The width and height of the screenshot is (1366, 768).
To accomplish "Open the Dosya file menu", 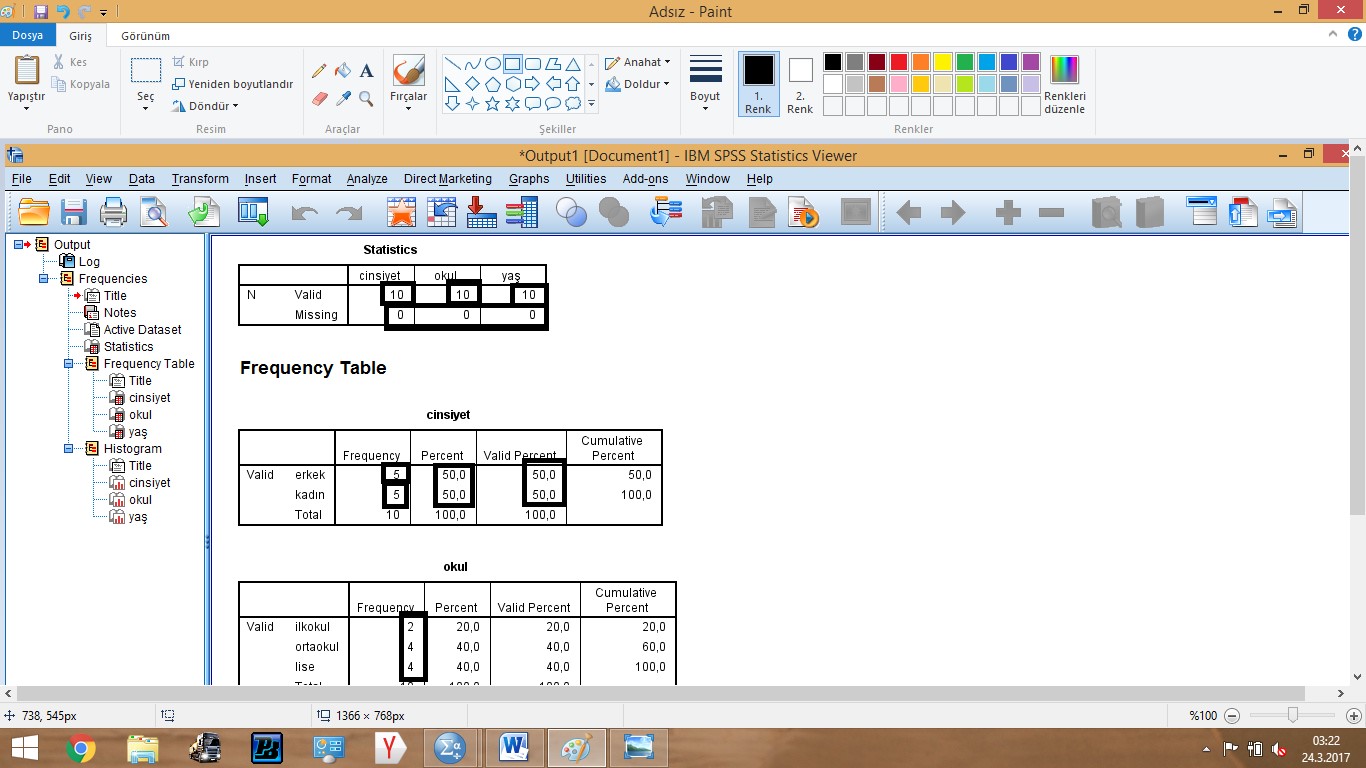I will pyautogui.click(x=27, y=35).
